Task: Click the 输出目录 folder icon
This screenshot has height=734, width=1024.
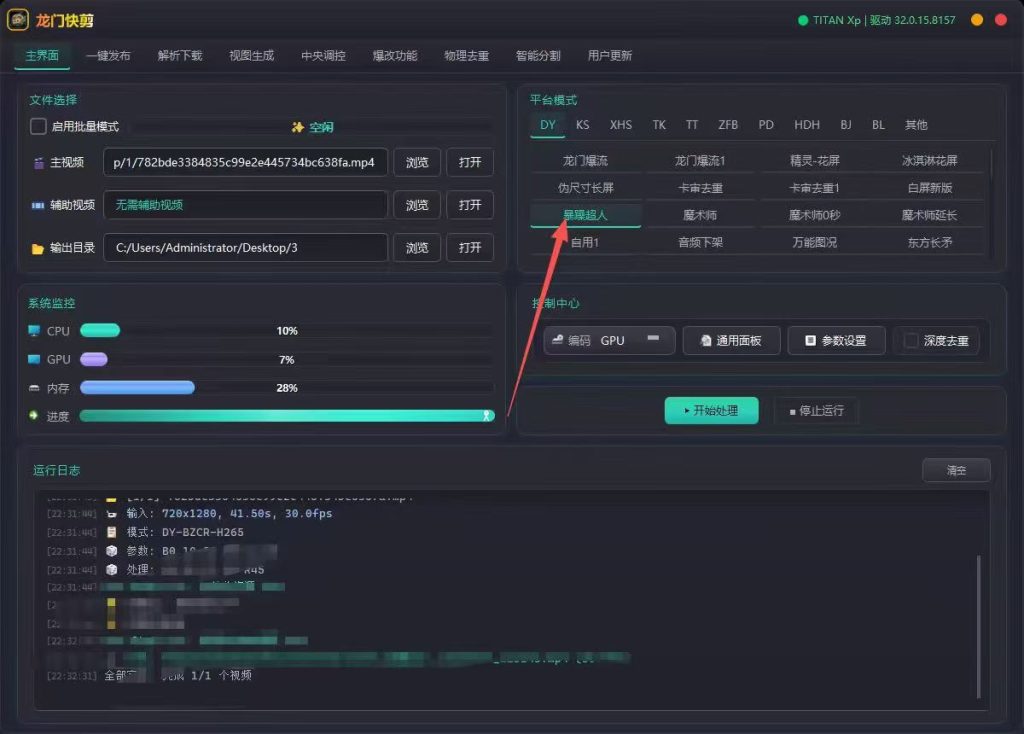Action: [37, 248]
